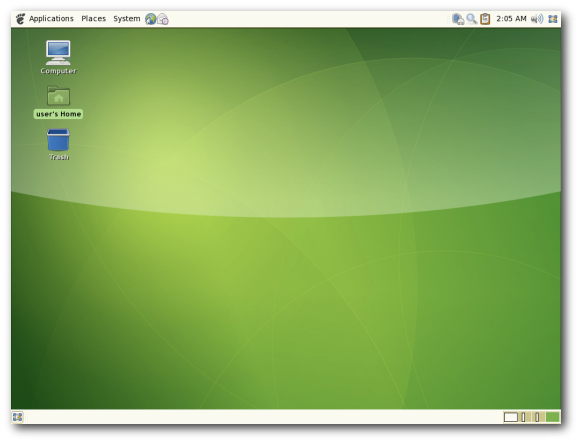Open the Applications menu
The image size is (580, 443).
pyautogui.click(x=51, y=18)
